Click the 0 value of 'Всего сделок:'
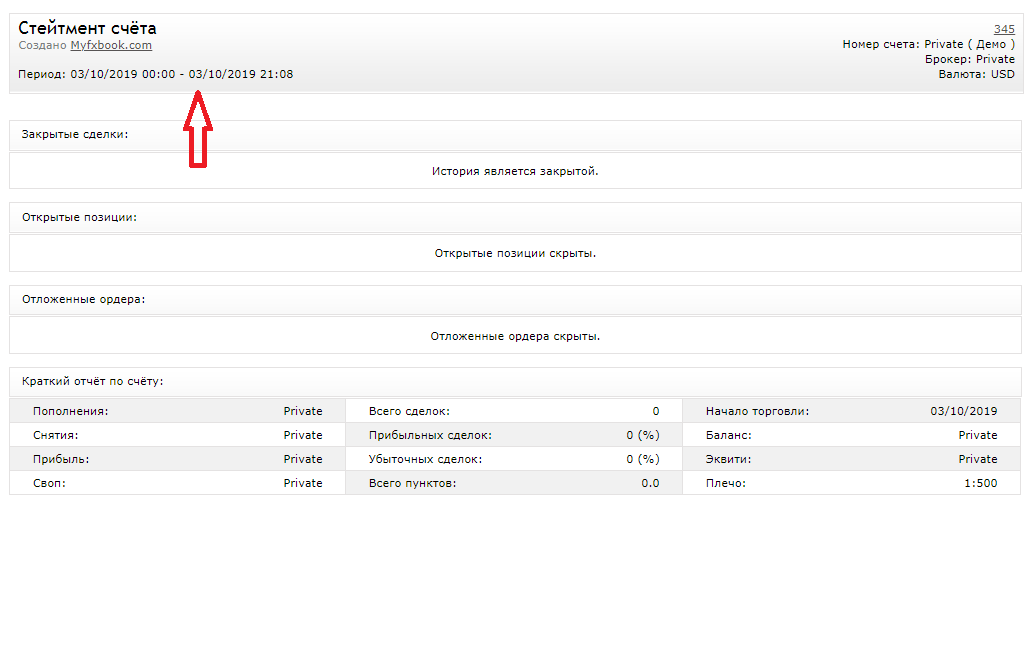1029x658 pixels. point(656,411)
